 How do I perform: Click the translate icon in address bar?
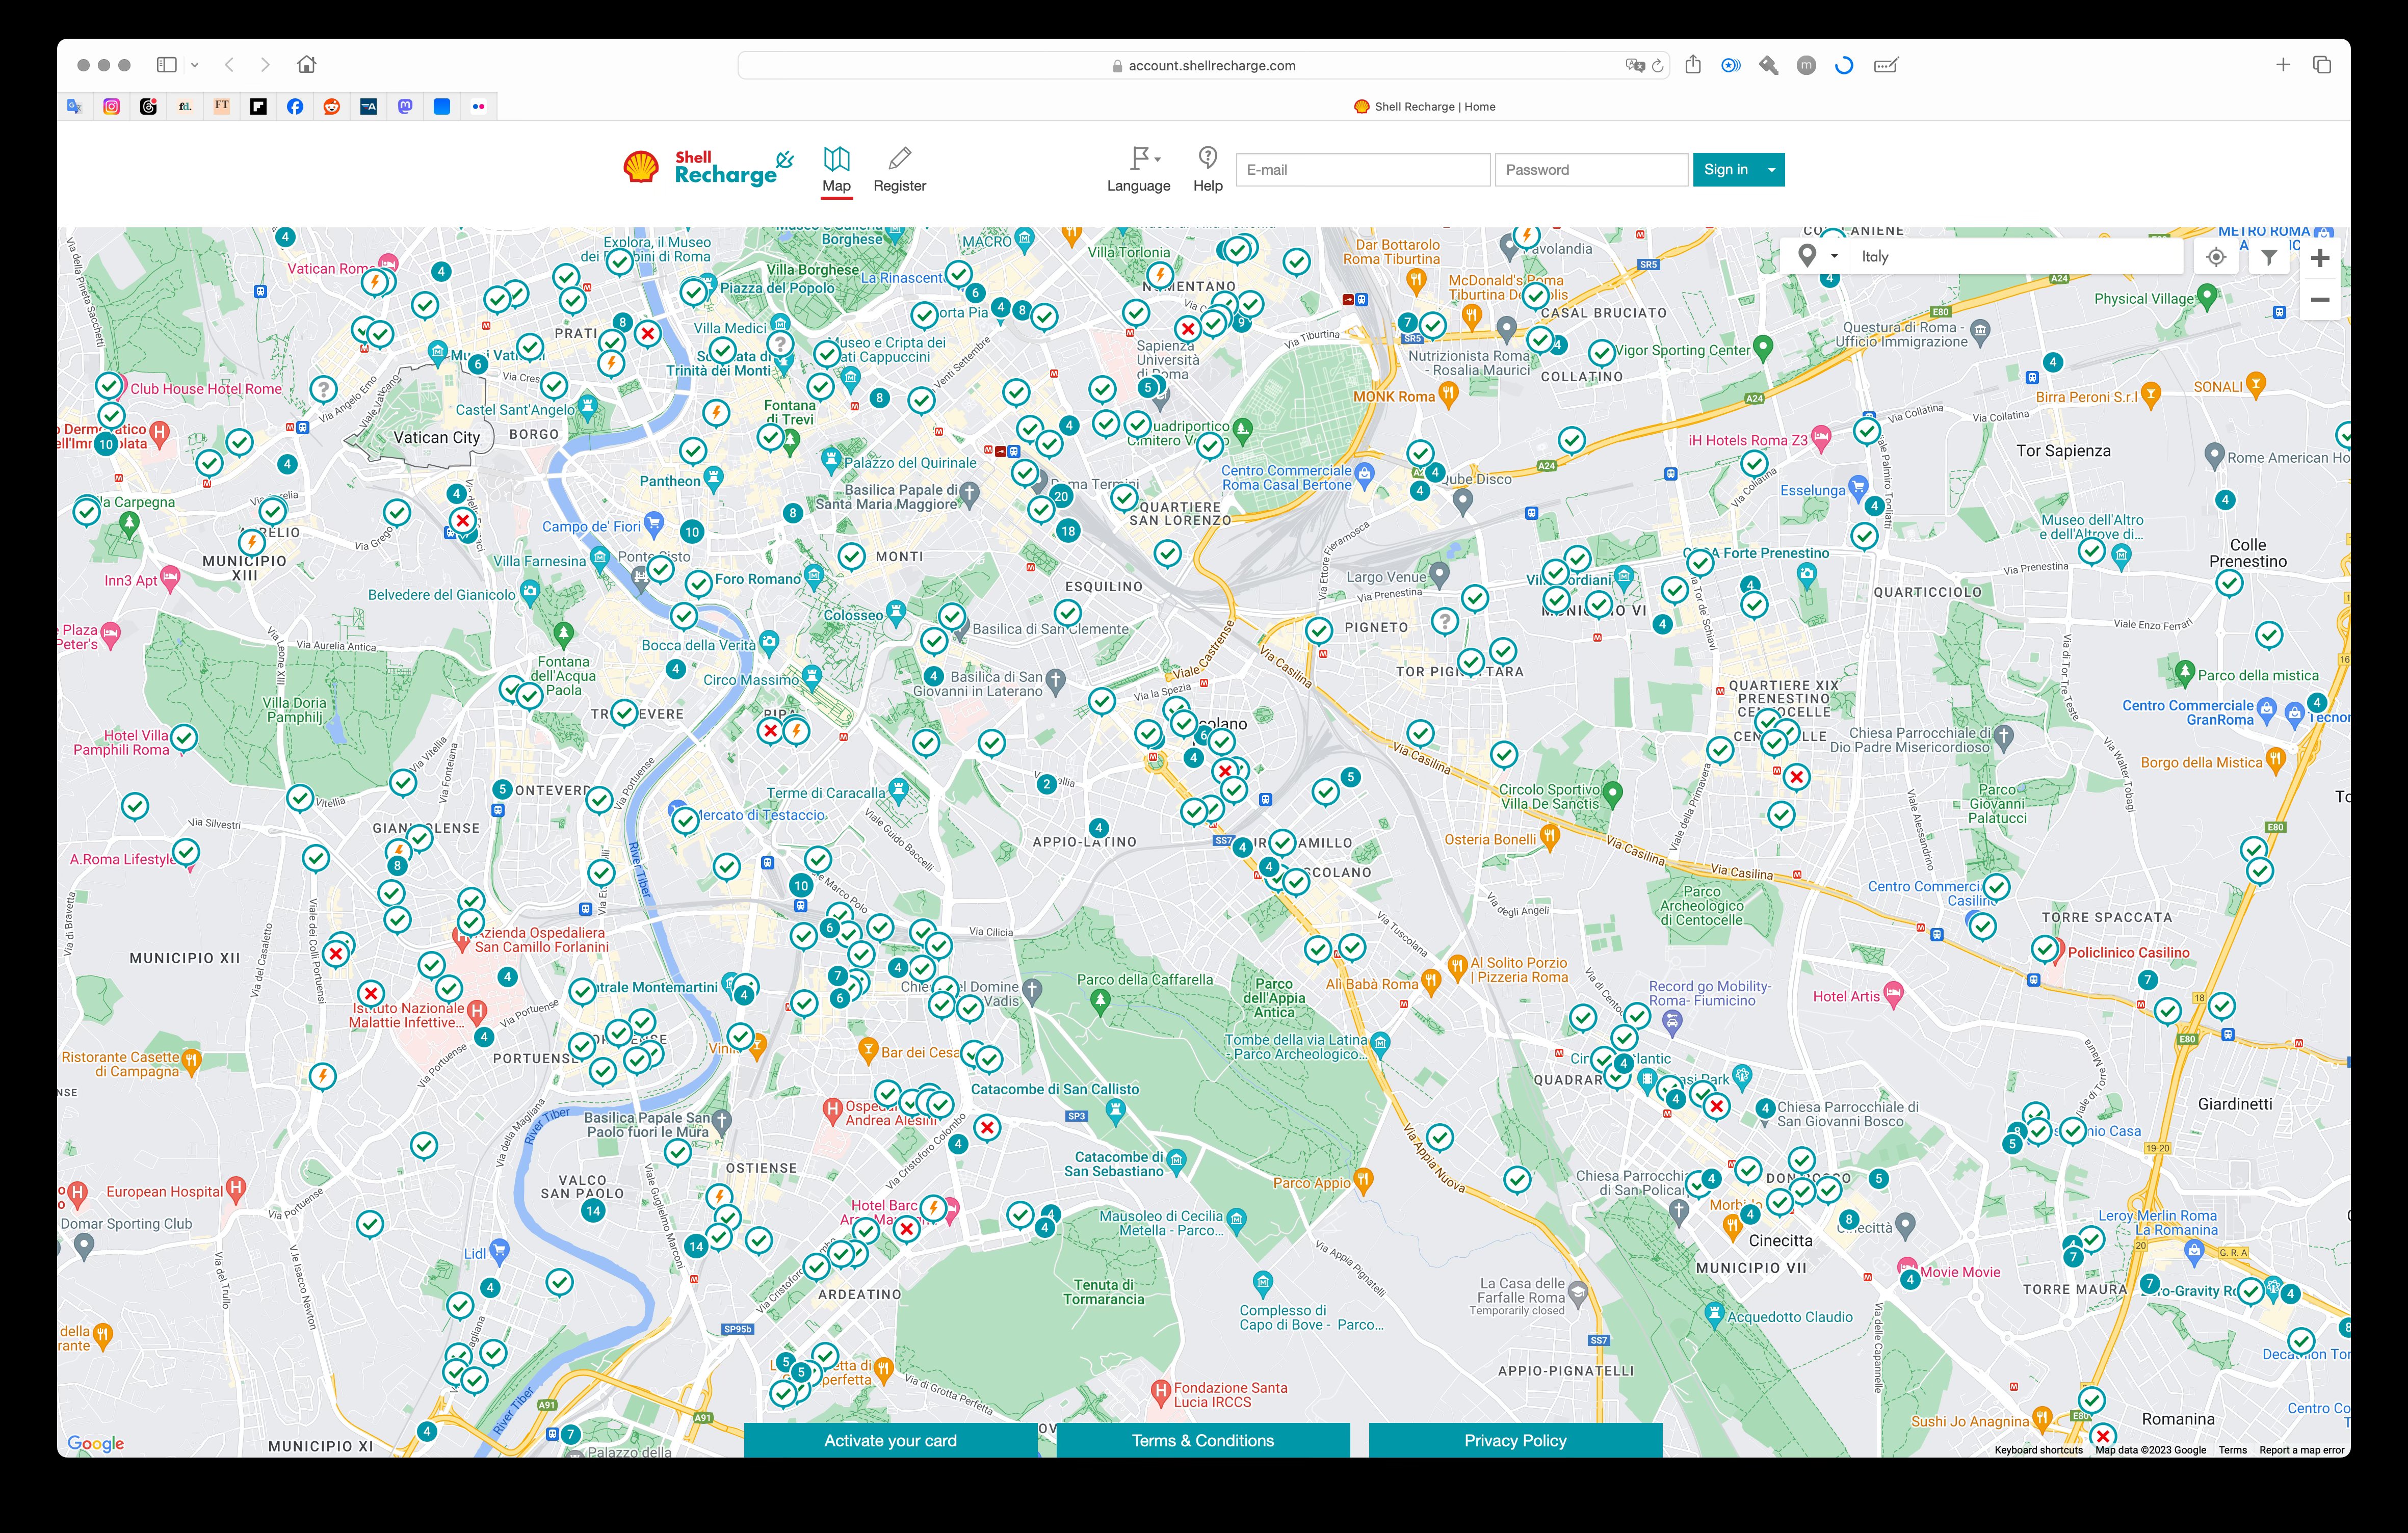pos(1634,65)
